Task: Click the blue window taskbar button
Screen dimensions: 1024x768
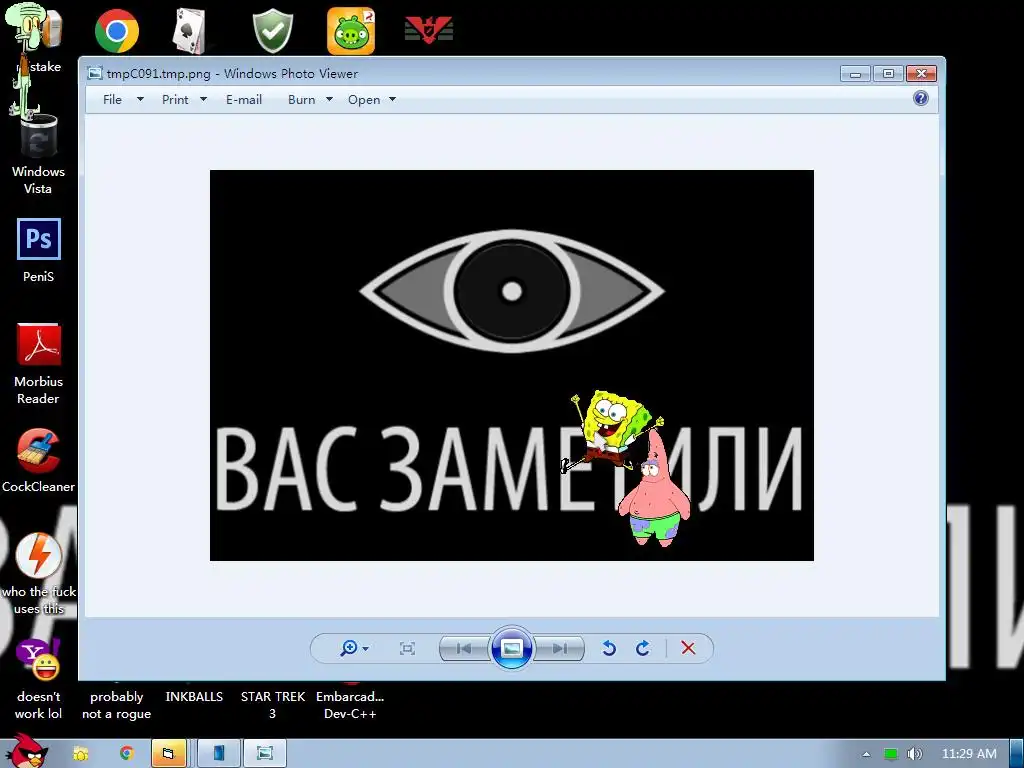Action: (219, 754)
